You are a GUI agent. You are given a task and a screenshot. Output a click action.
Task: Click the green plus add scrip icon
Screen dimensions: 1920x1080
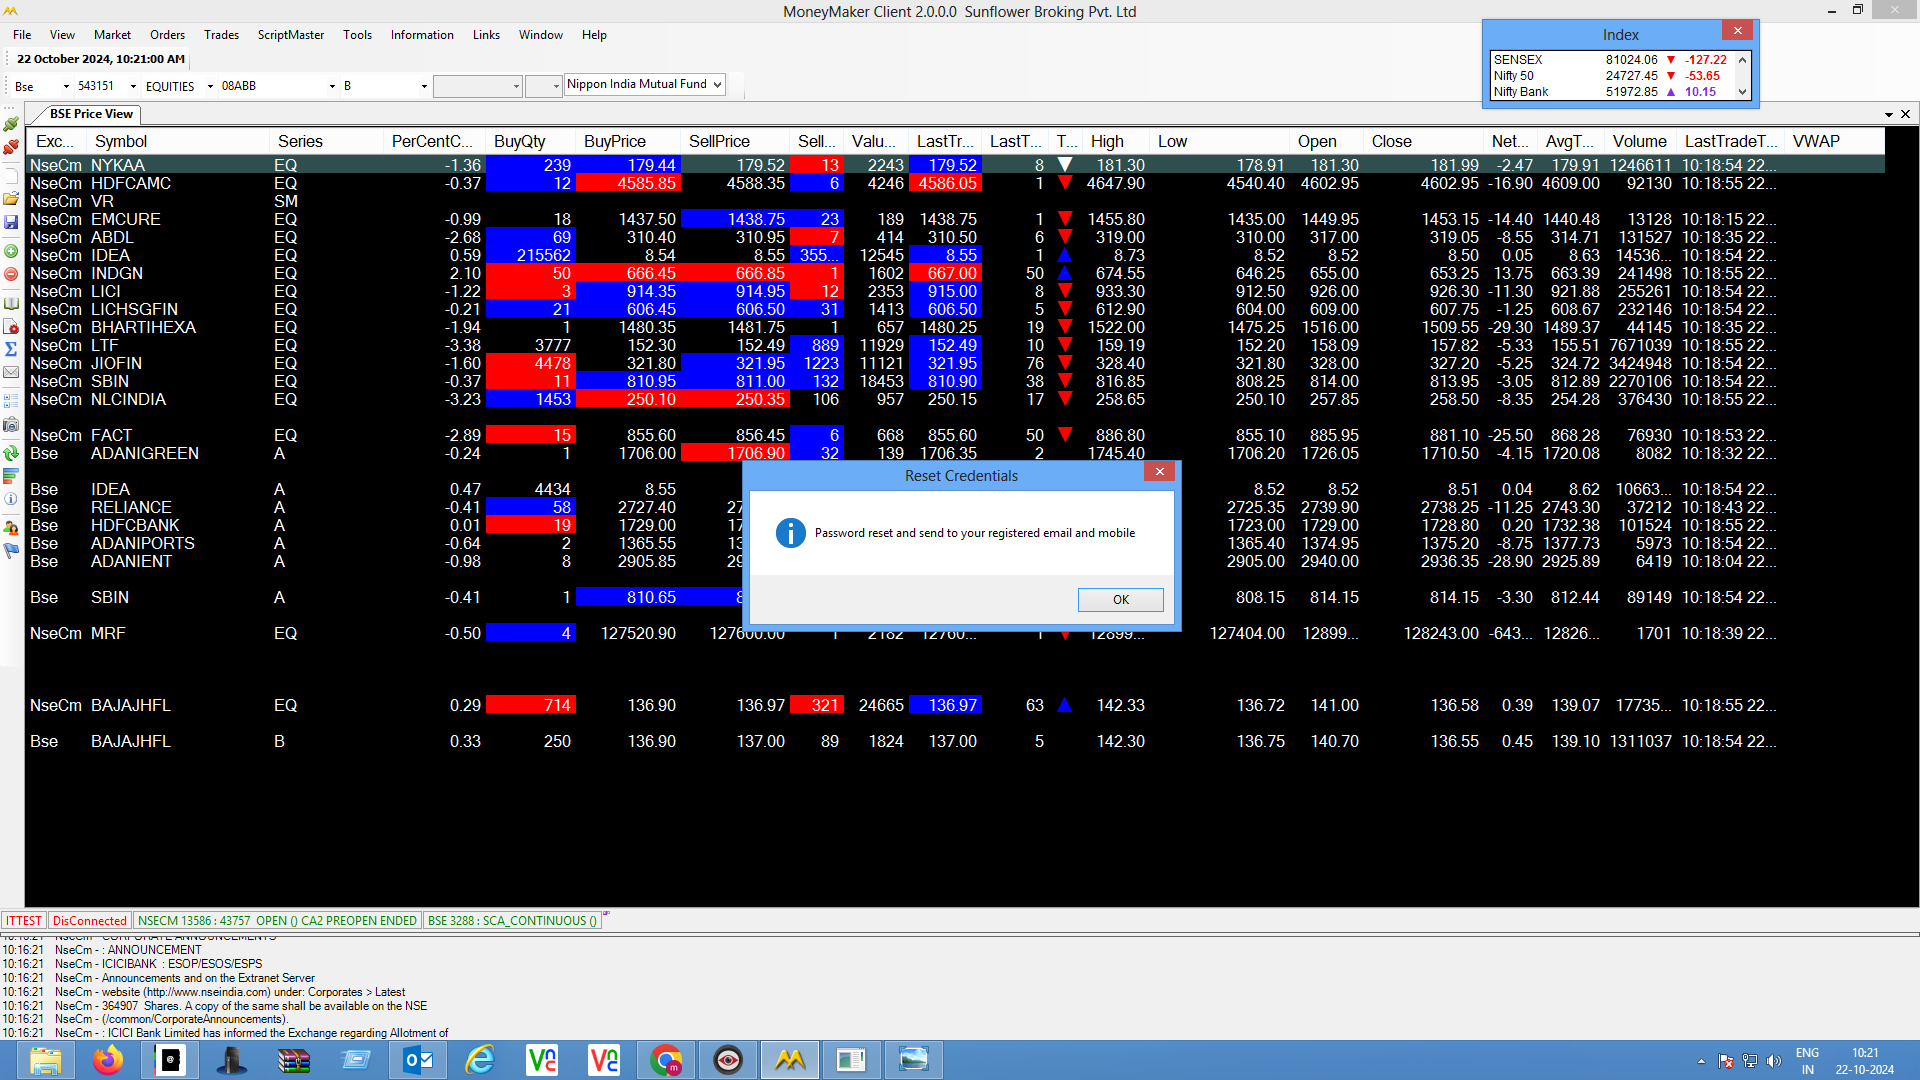click(11, 251)
